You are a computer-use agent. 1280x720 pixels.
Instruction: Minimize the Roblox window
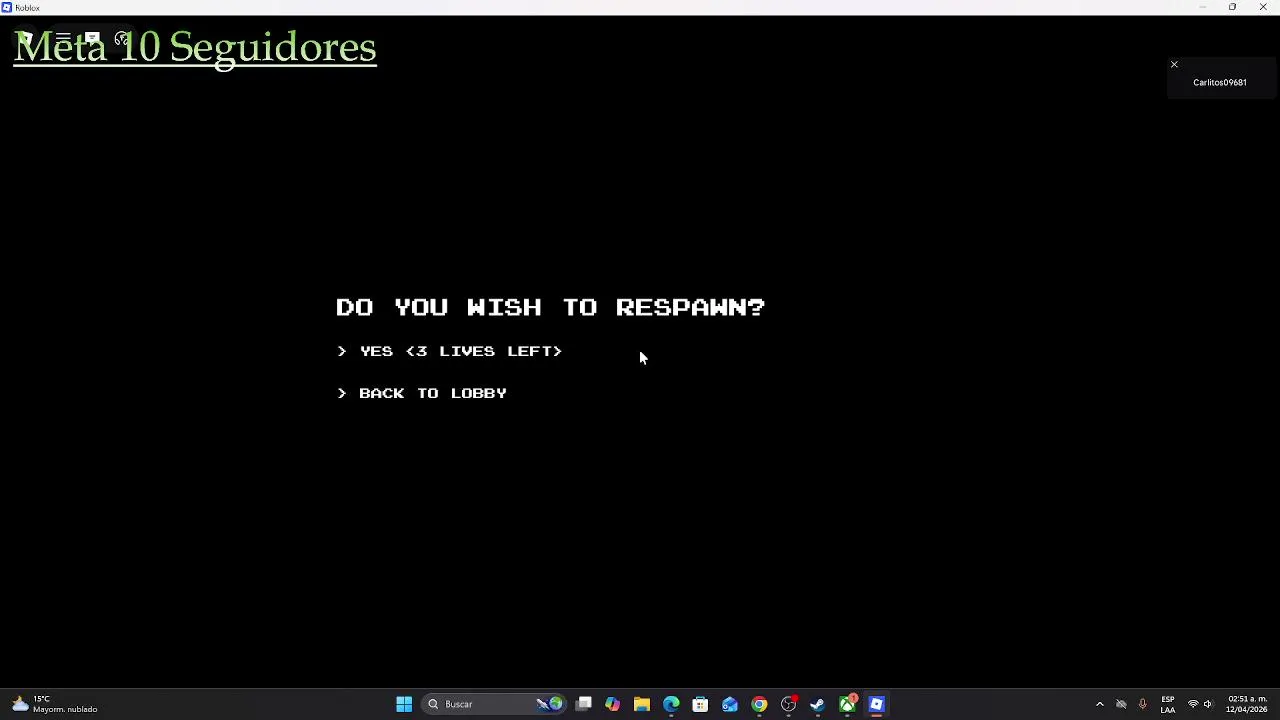coord(1202,7)
